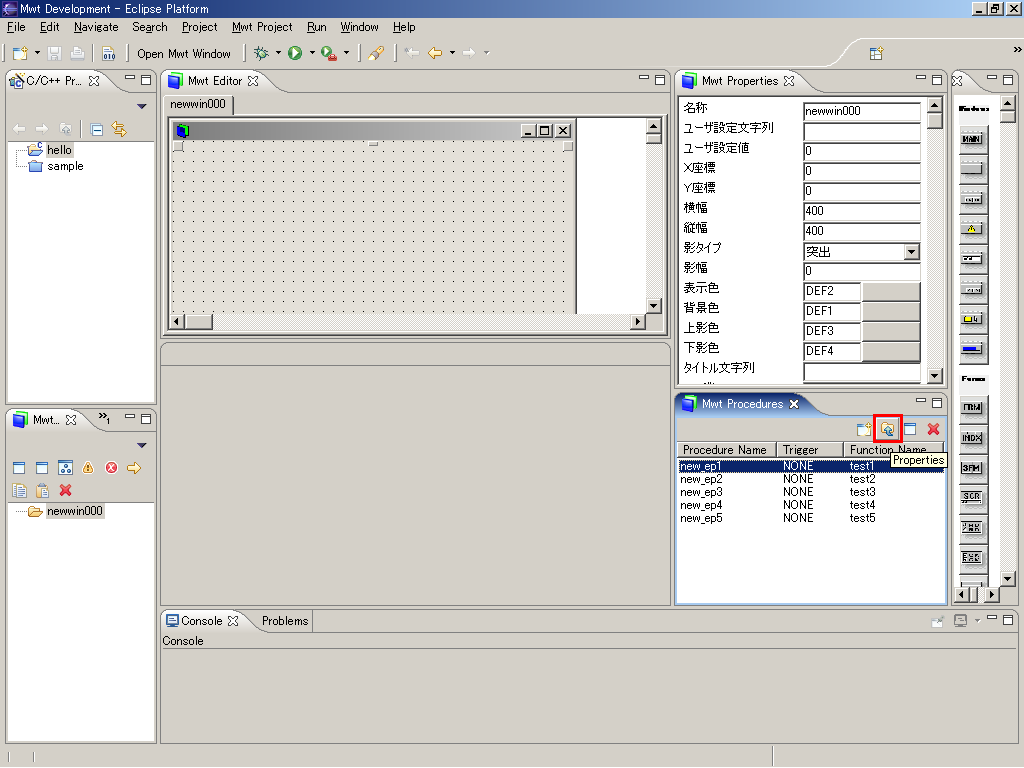The height and width of the screenshot is (768, 1024).
Task: Click the test5 function name cell
Action: point(862,519)
